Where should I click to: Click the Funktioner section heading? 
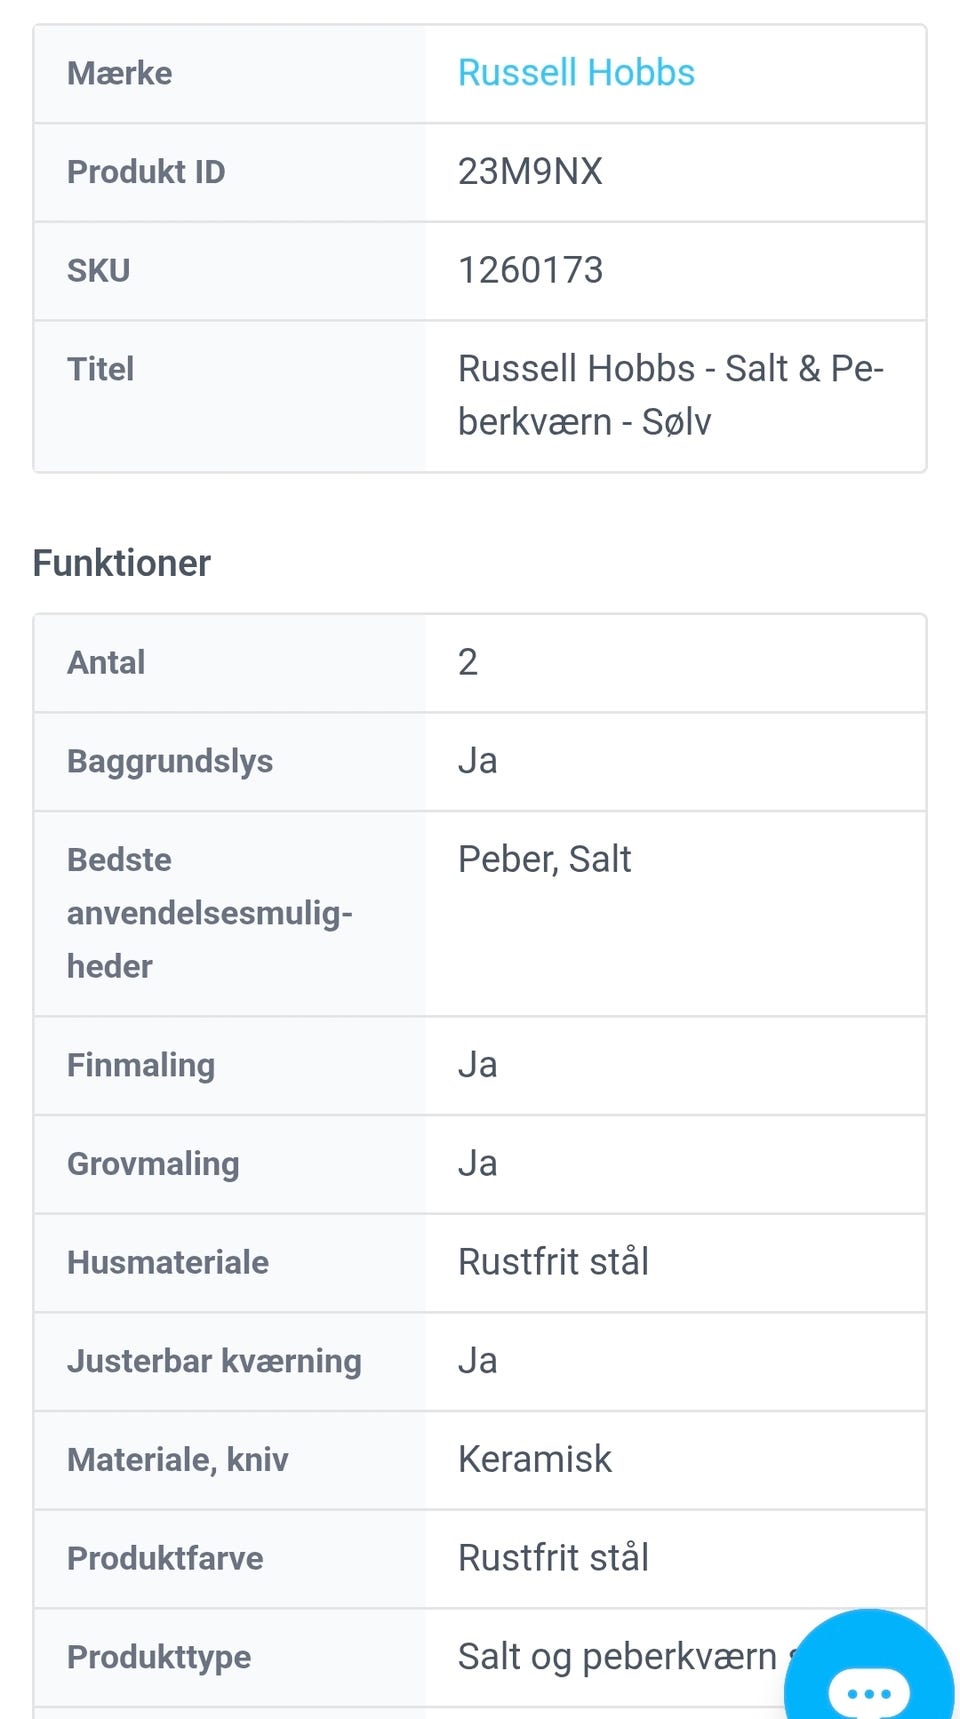pos(122,563)
